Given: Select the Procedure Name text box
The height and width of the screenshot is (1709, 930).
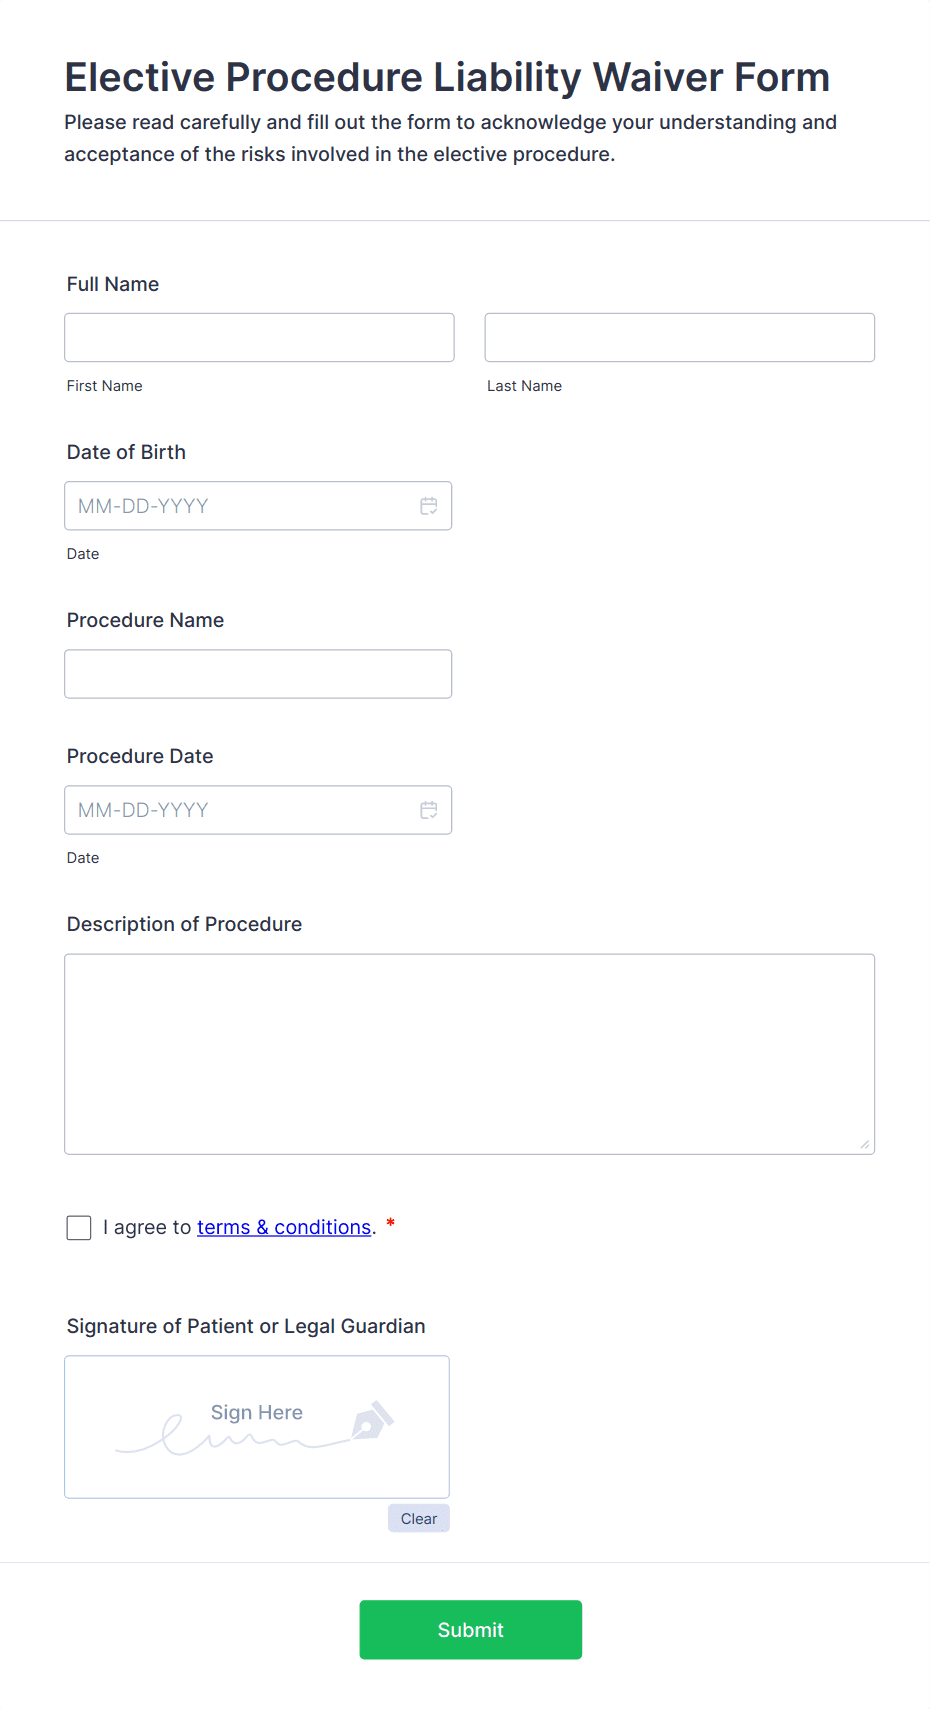Looking at the screenshot, I should point(258,674).
